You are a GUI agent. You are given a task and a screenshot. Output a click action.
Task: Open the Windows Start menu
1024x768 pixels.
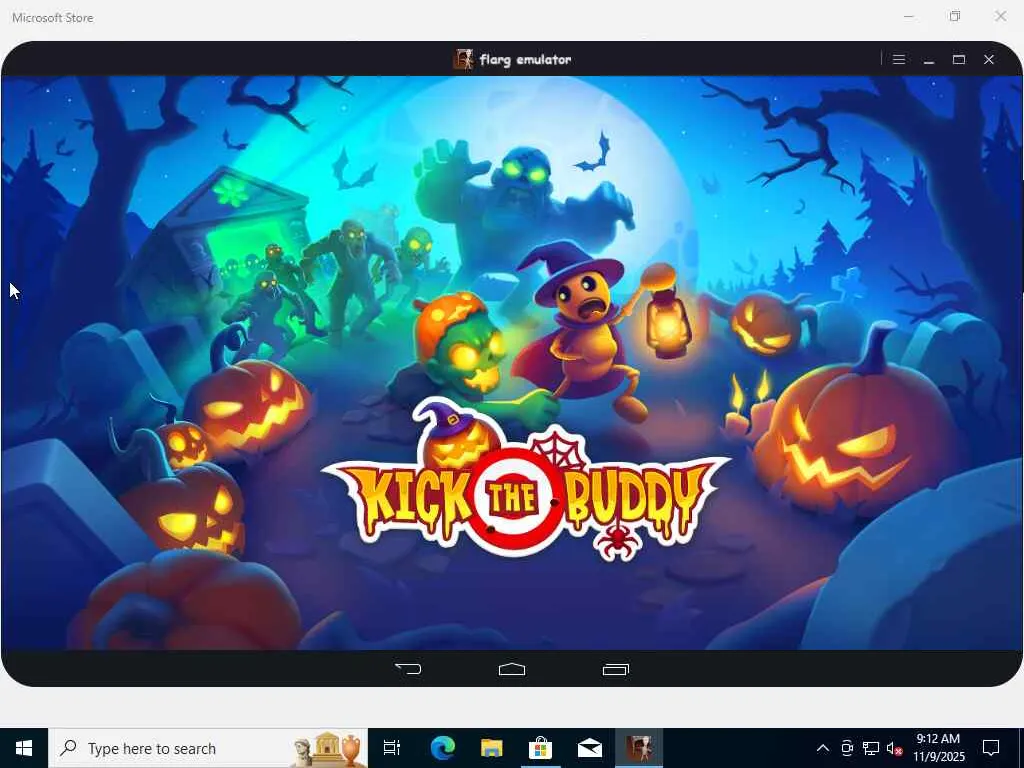(24, 748)
